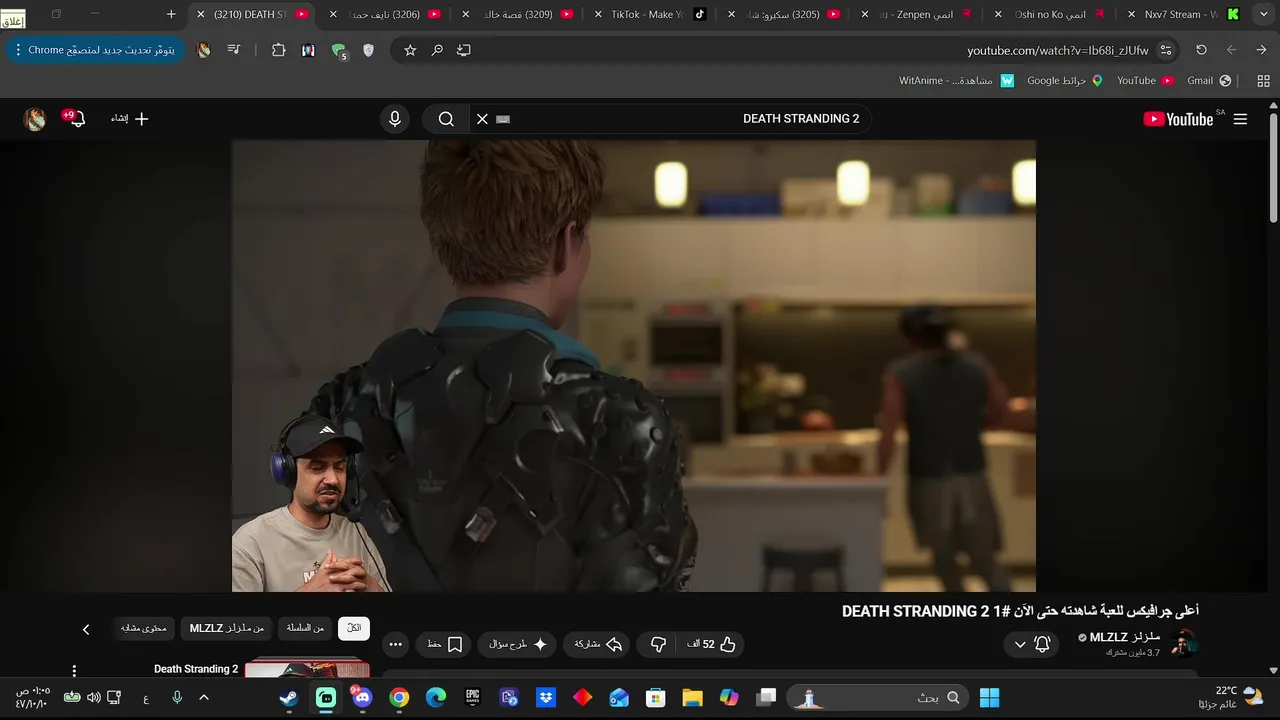Open the YouTube hamburger guide menu
This screenshot has width=1280, height=720.
(1240, 119)
